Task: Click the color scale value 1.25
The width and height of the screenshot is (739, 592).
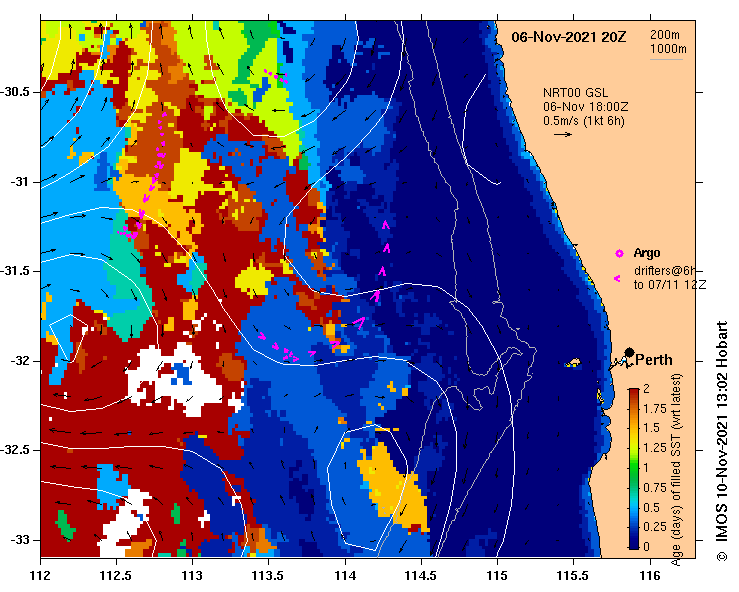Action: click(655, 448)
